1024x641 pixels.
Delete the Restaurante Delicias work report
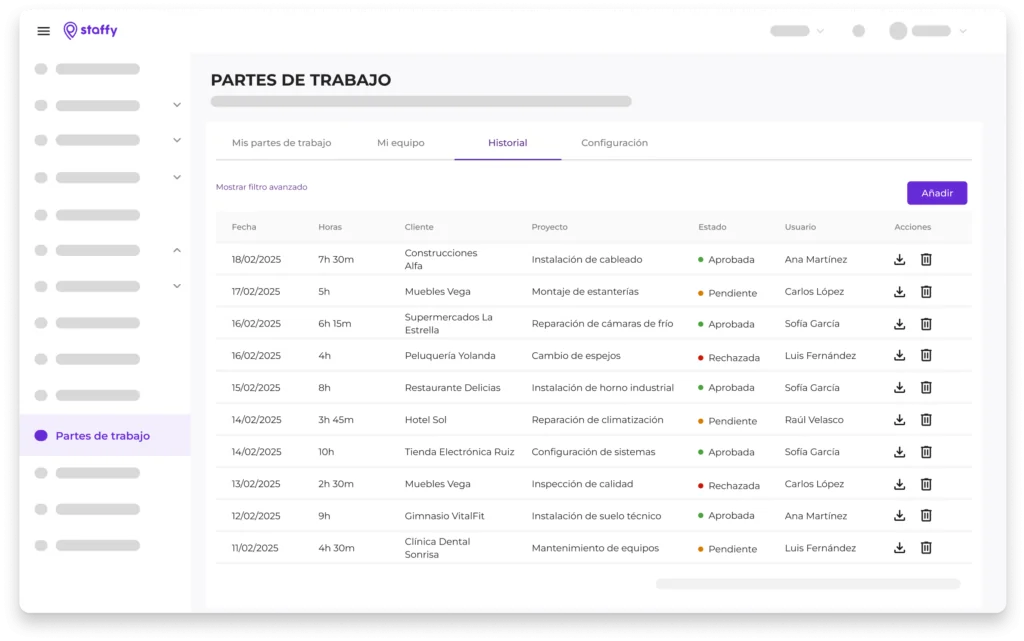926,387
